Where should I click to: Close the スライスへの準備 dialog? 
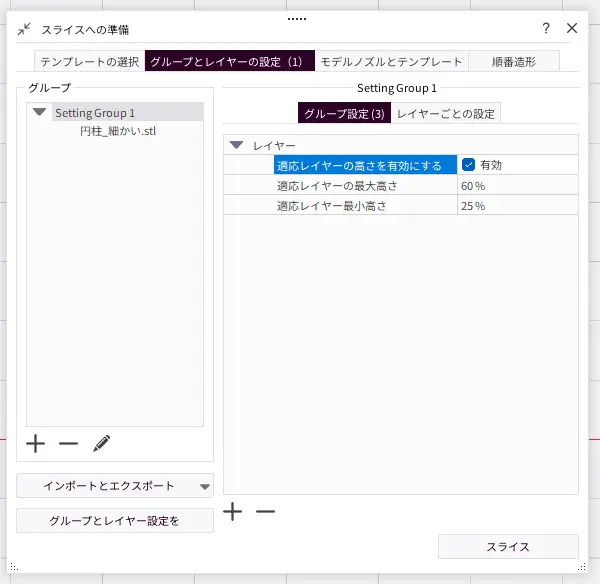(572, 28)
